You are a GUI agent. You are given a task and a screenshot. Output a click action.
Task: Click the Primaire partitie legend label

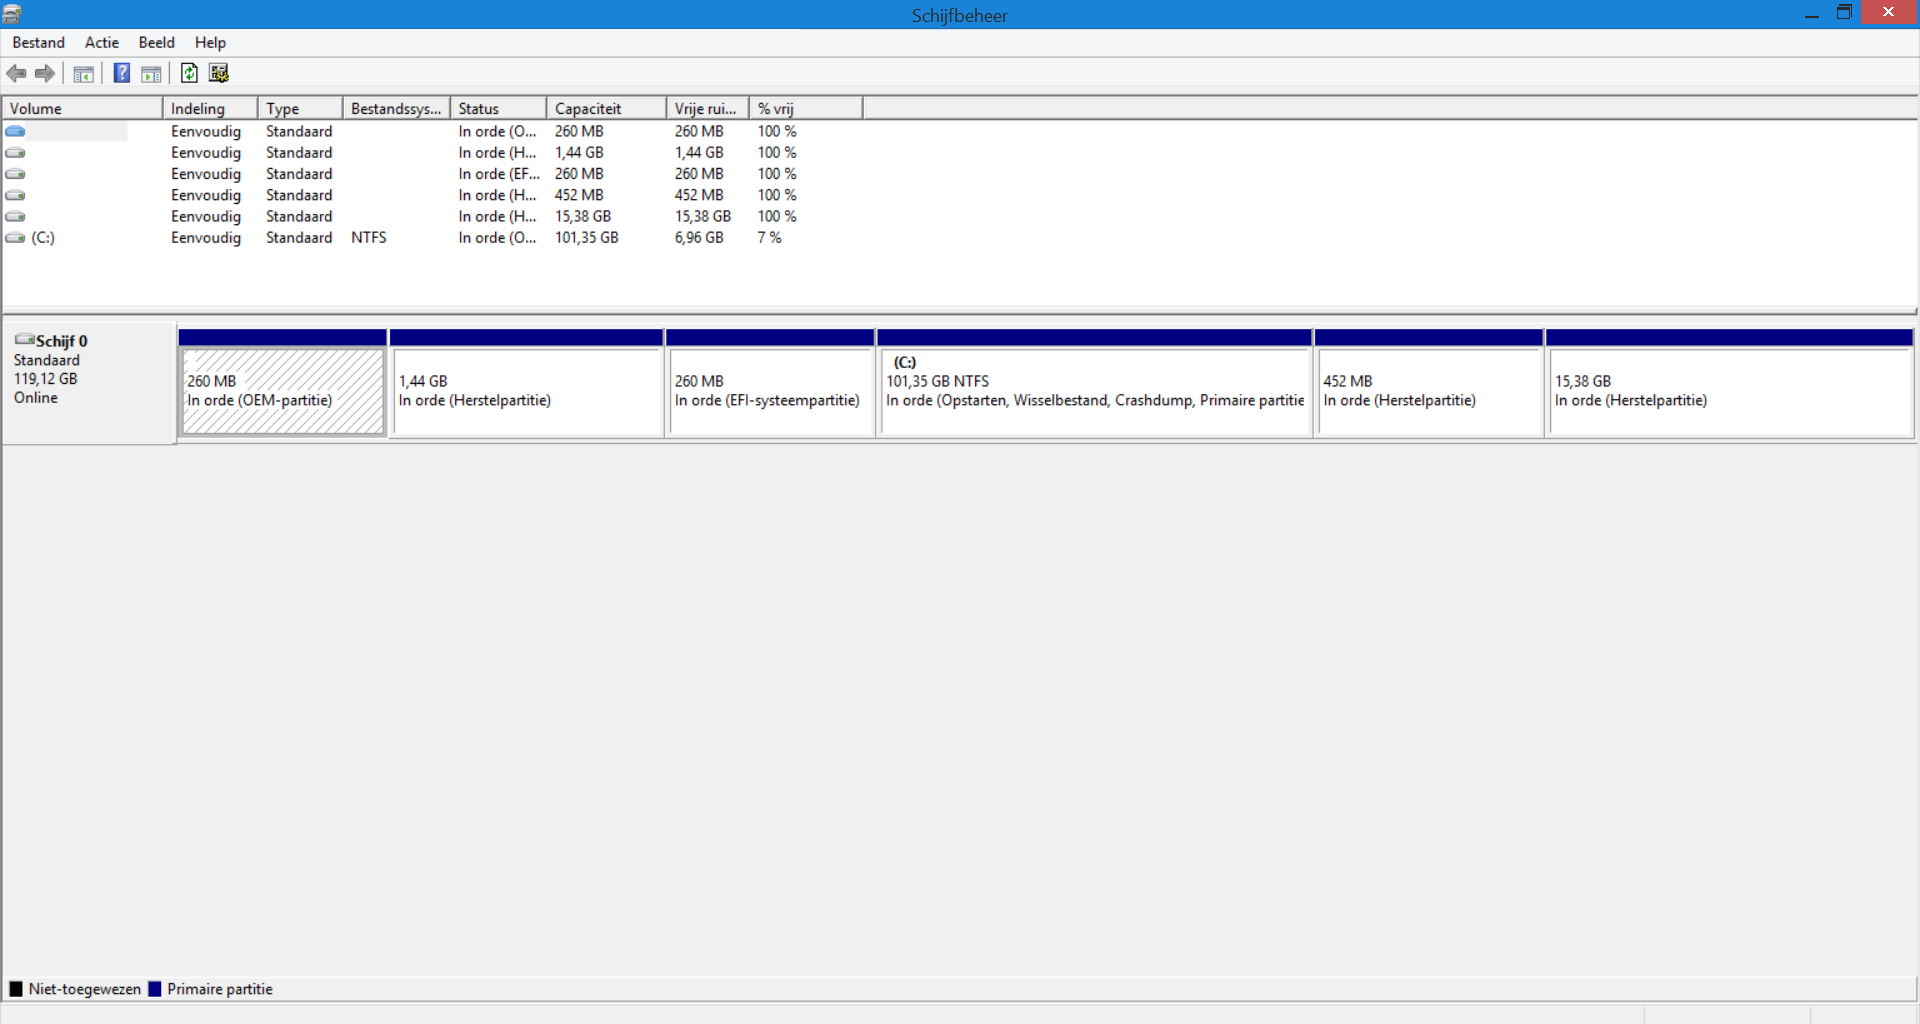[x=220, y=989]
